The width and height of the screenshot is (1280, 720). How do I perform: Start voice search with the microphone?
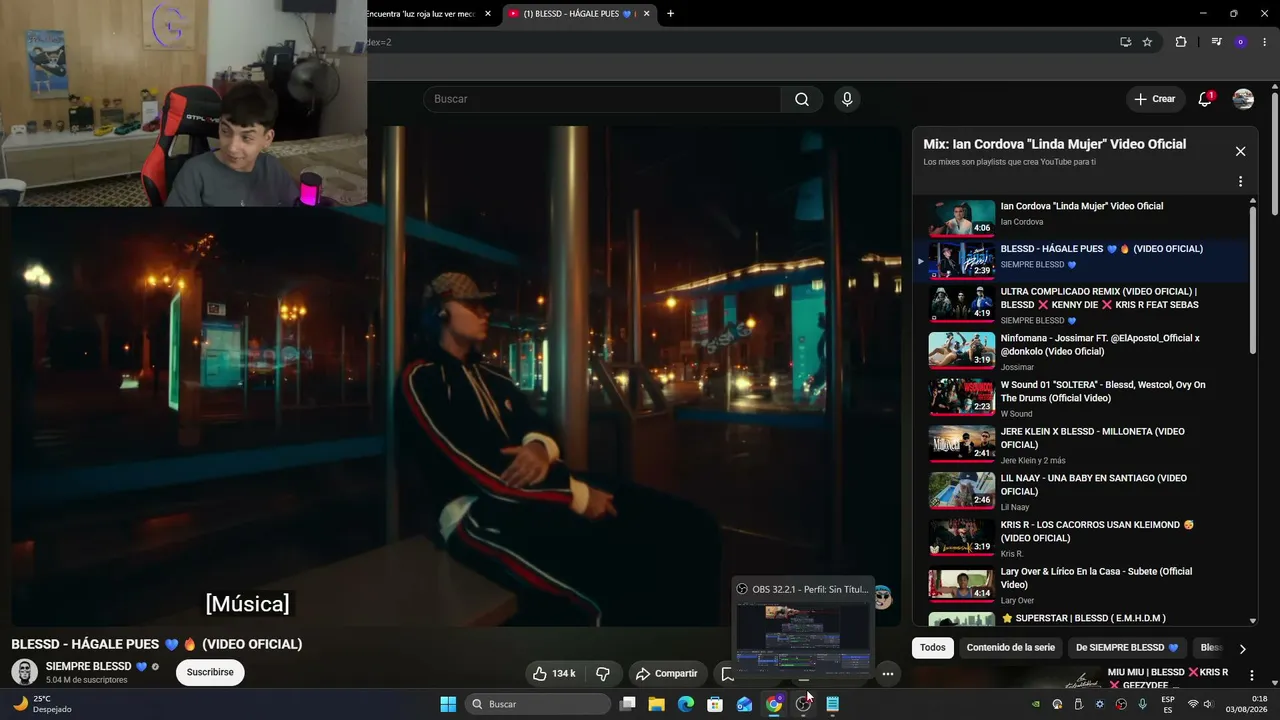pyautogui.click(x=847, y=99)
